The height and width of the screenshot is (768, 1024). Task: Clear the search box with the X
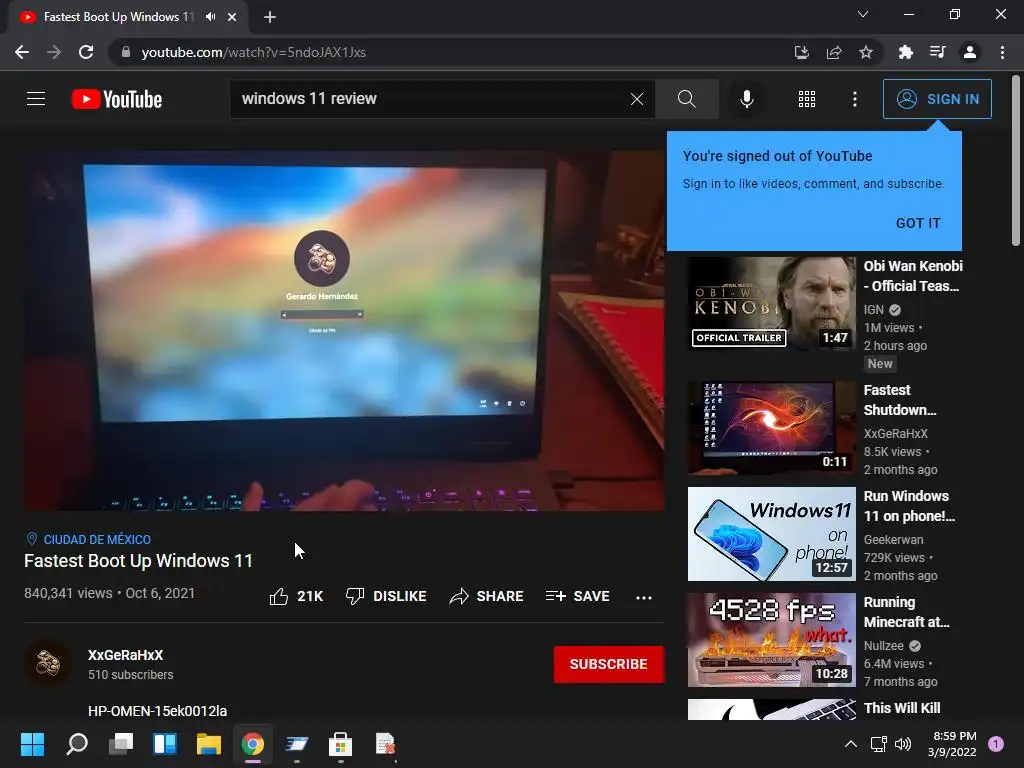[637, 99]
